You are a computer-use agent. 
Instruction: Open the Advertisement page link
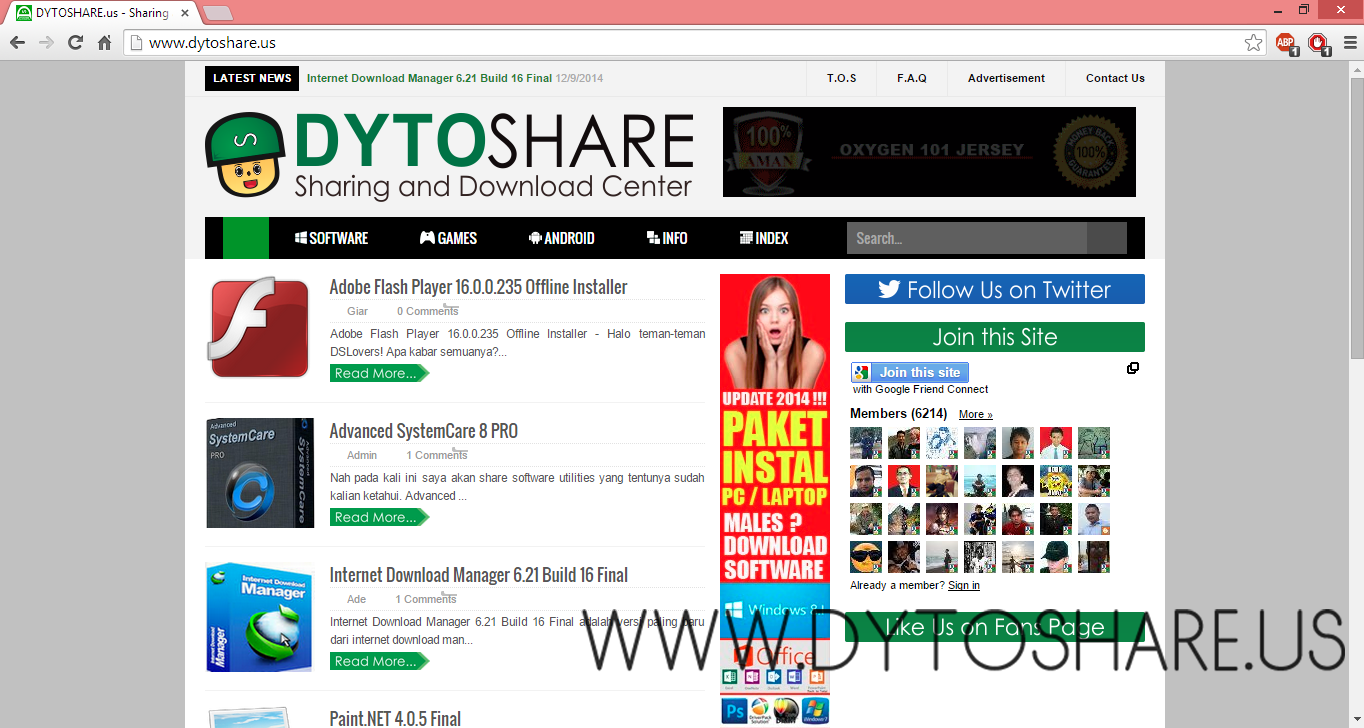(x=1006, y=78)
